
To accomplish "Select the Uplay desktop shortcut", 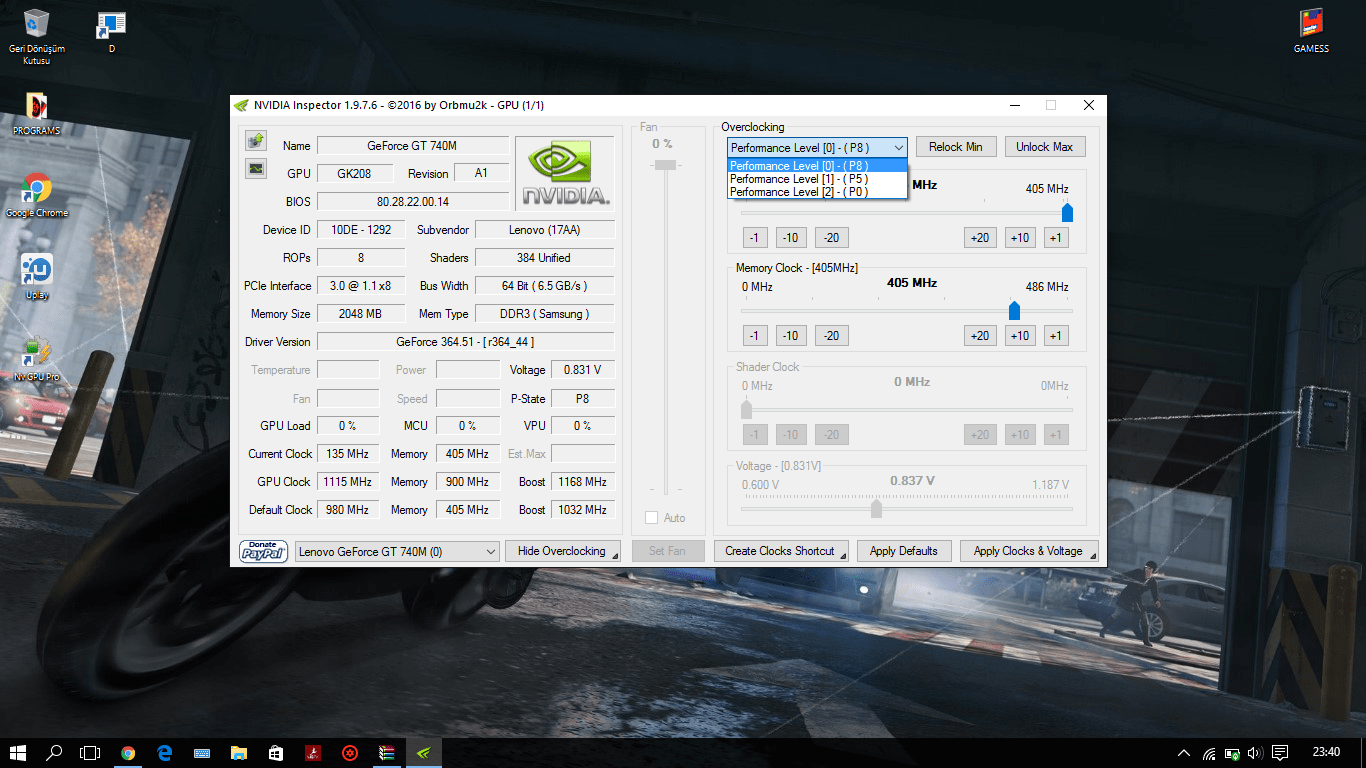I will (x=37, y=277).
